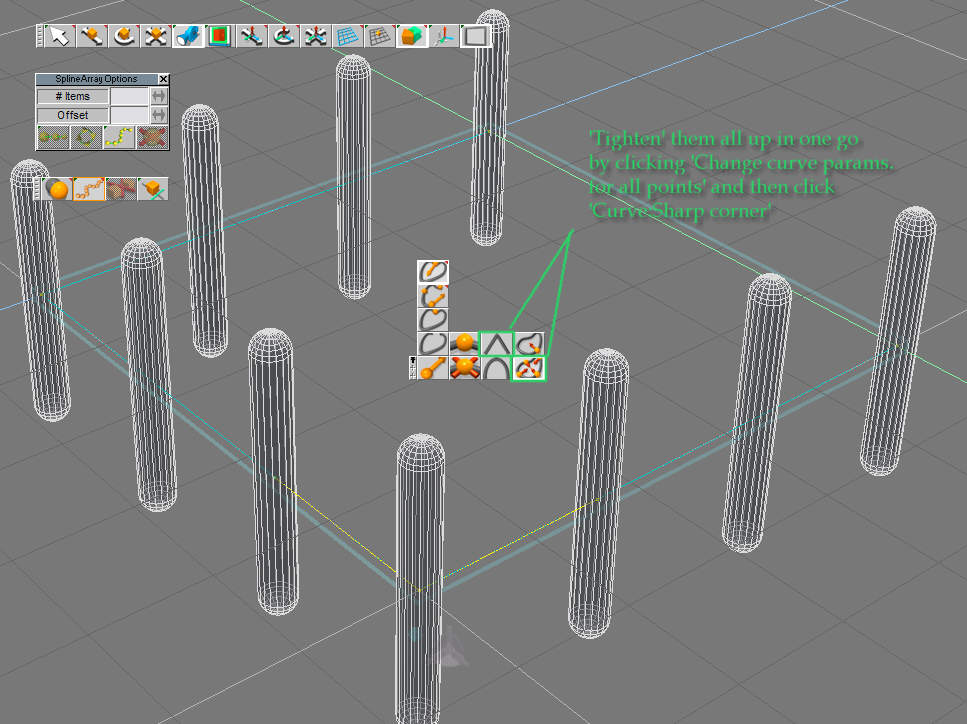Click the Curve Sharp corner icon
Viewport: 967px width, 724px height.
497,344
